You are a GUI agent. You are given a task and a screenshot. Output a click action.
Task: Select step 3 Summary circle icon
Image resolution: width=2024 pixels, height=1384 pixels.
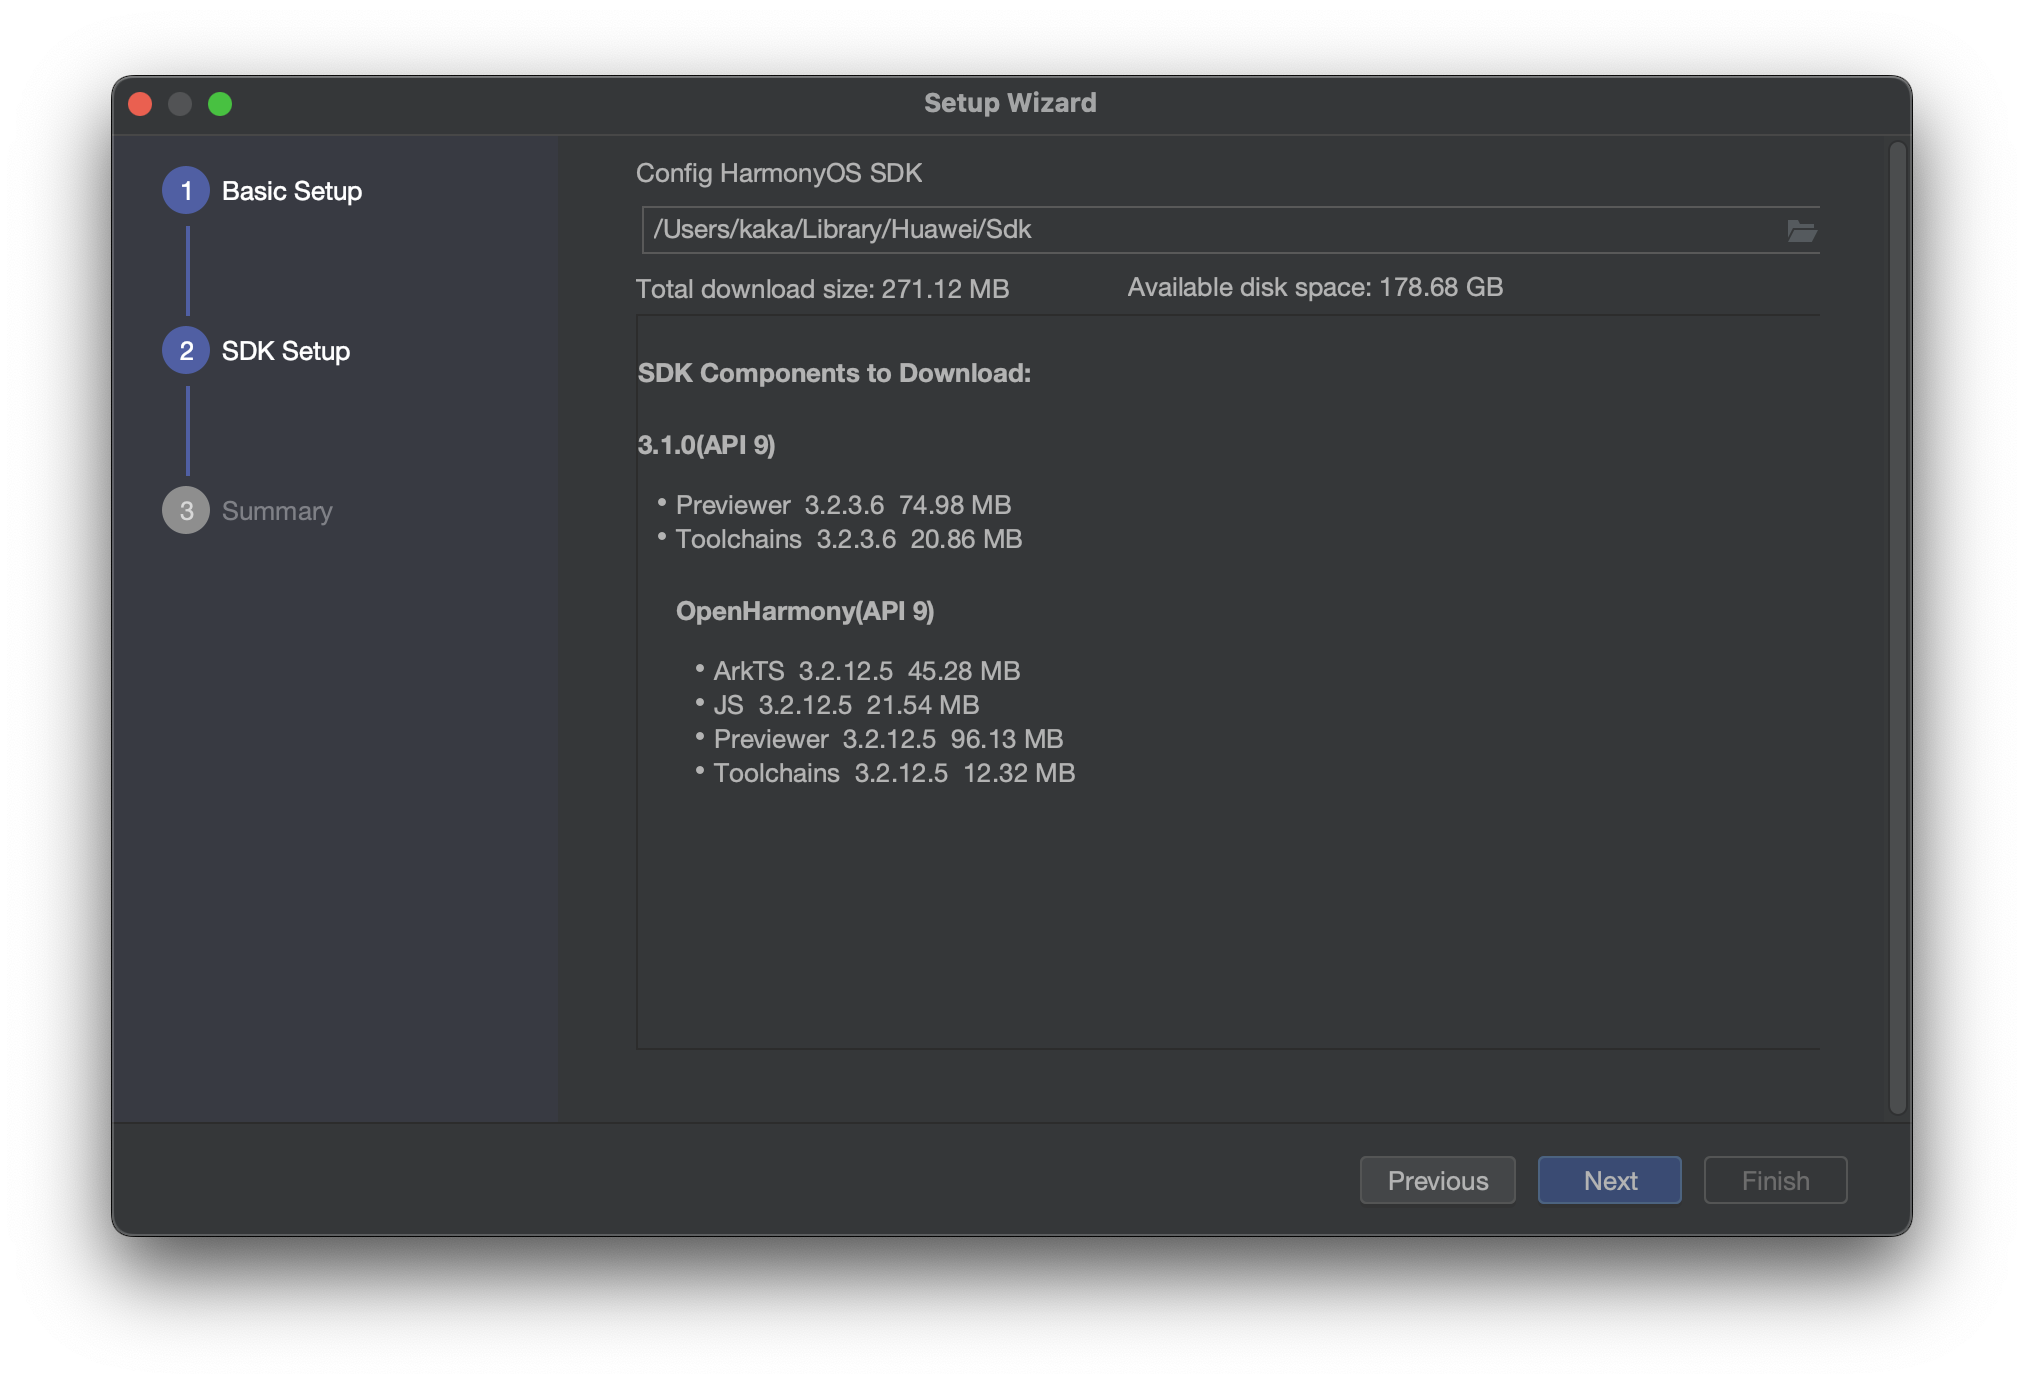[x=186, y=510]
